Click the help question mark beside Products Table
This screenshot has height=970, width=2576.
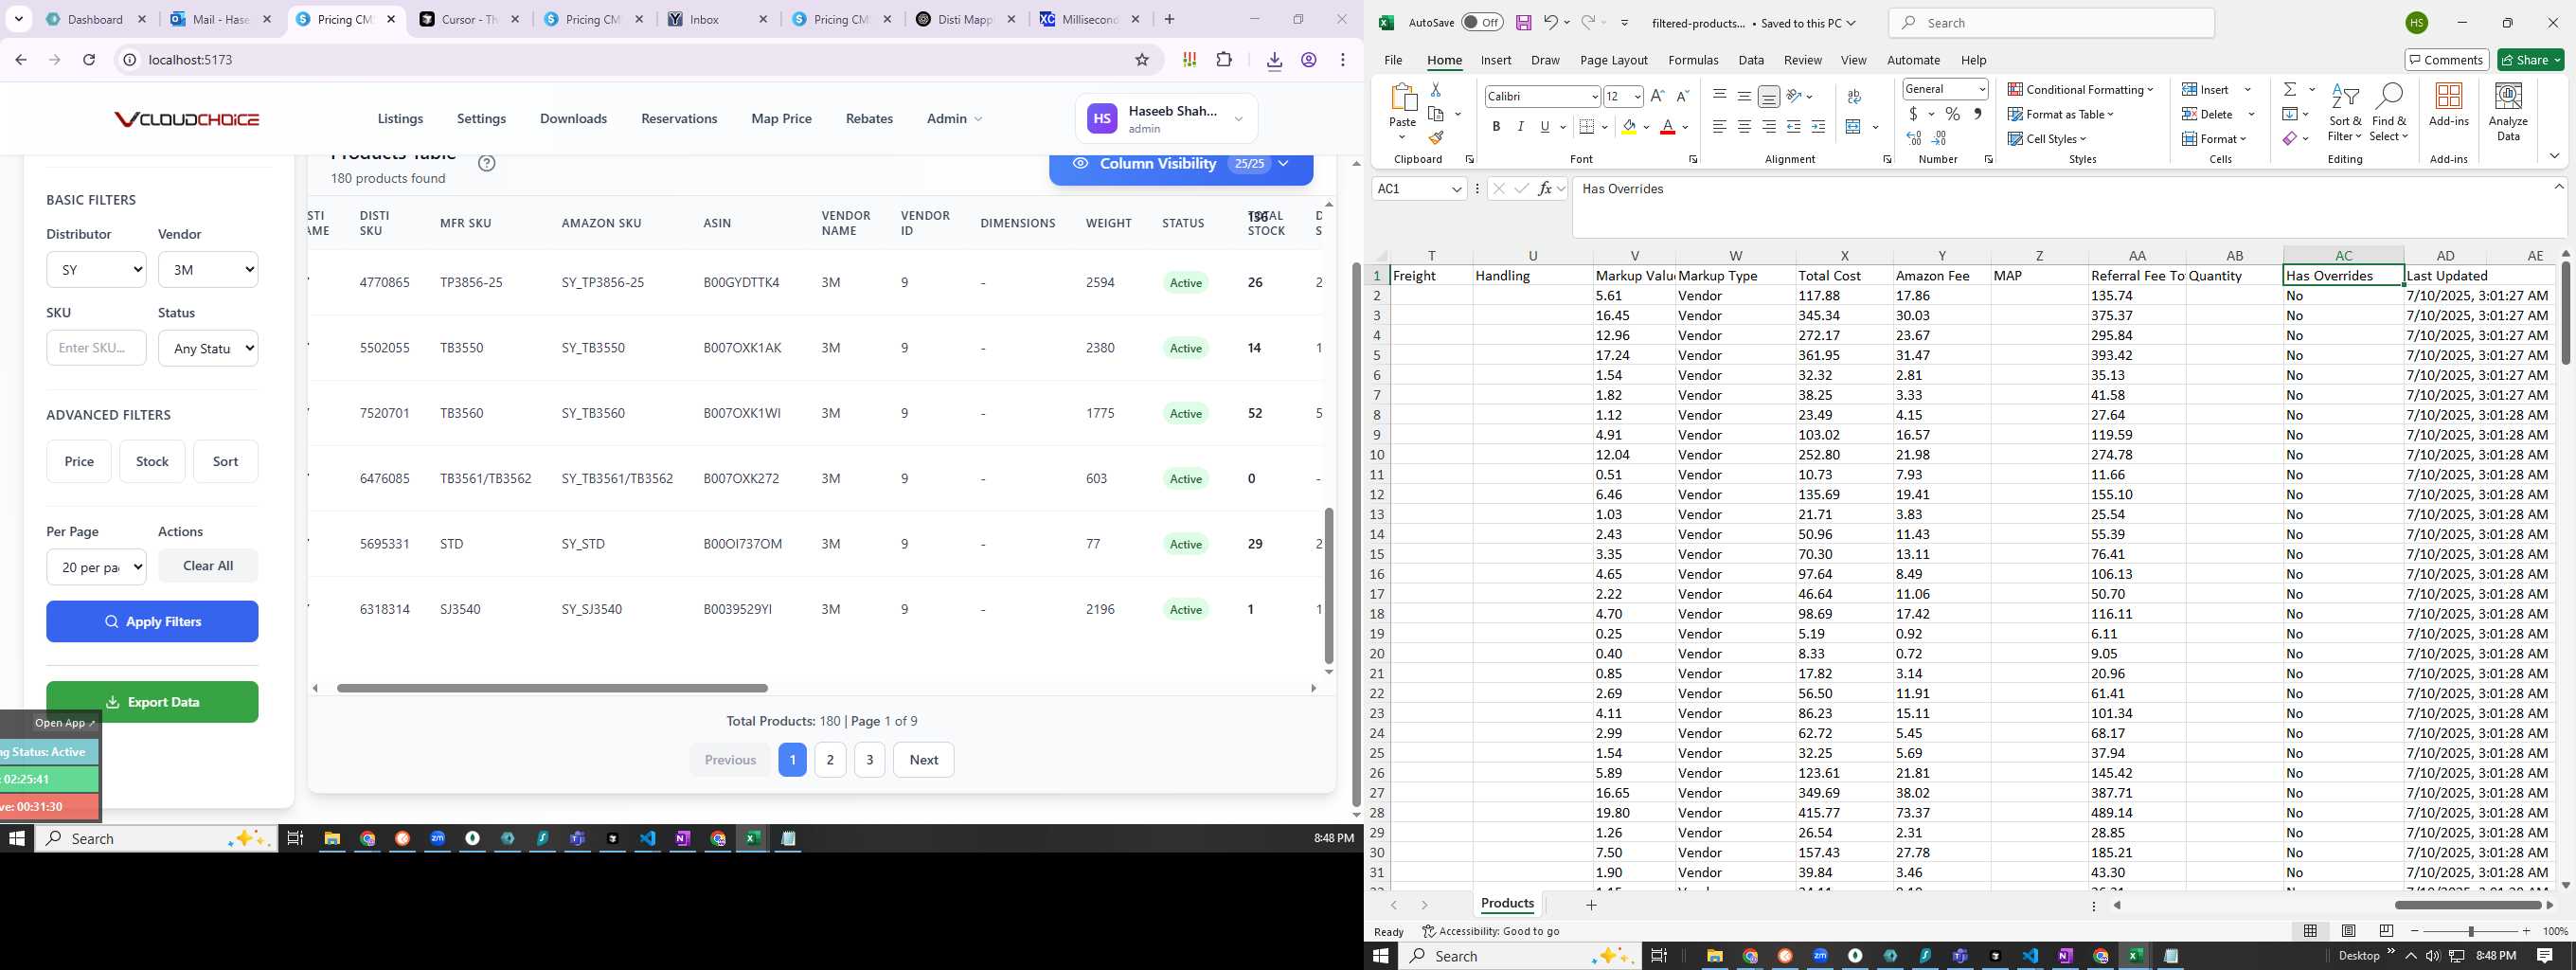487,163
